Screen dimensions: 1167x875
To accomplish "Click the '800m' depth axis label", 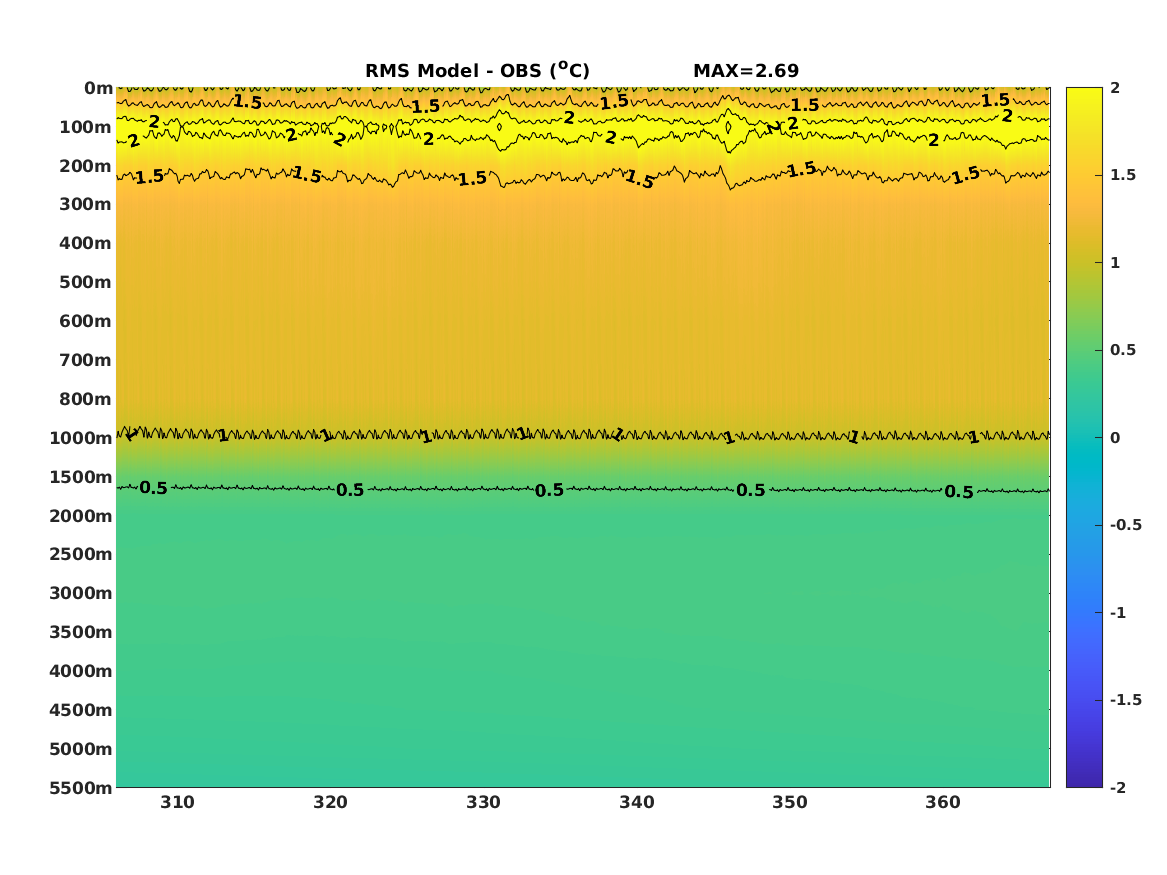I will (86, 399).
